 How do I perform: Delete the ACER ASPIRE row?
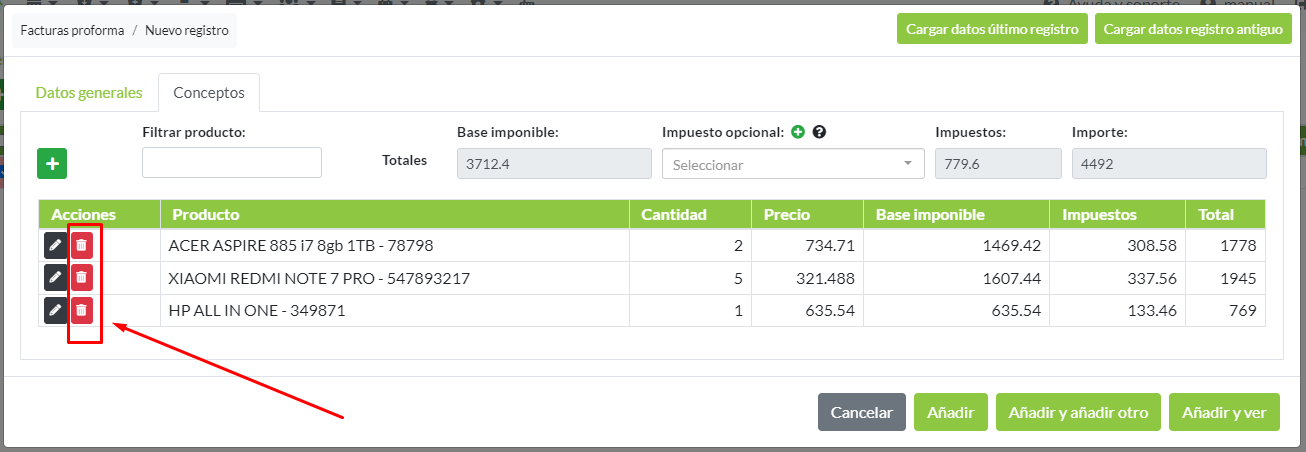point(82,245)
